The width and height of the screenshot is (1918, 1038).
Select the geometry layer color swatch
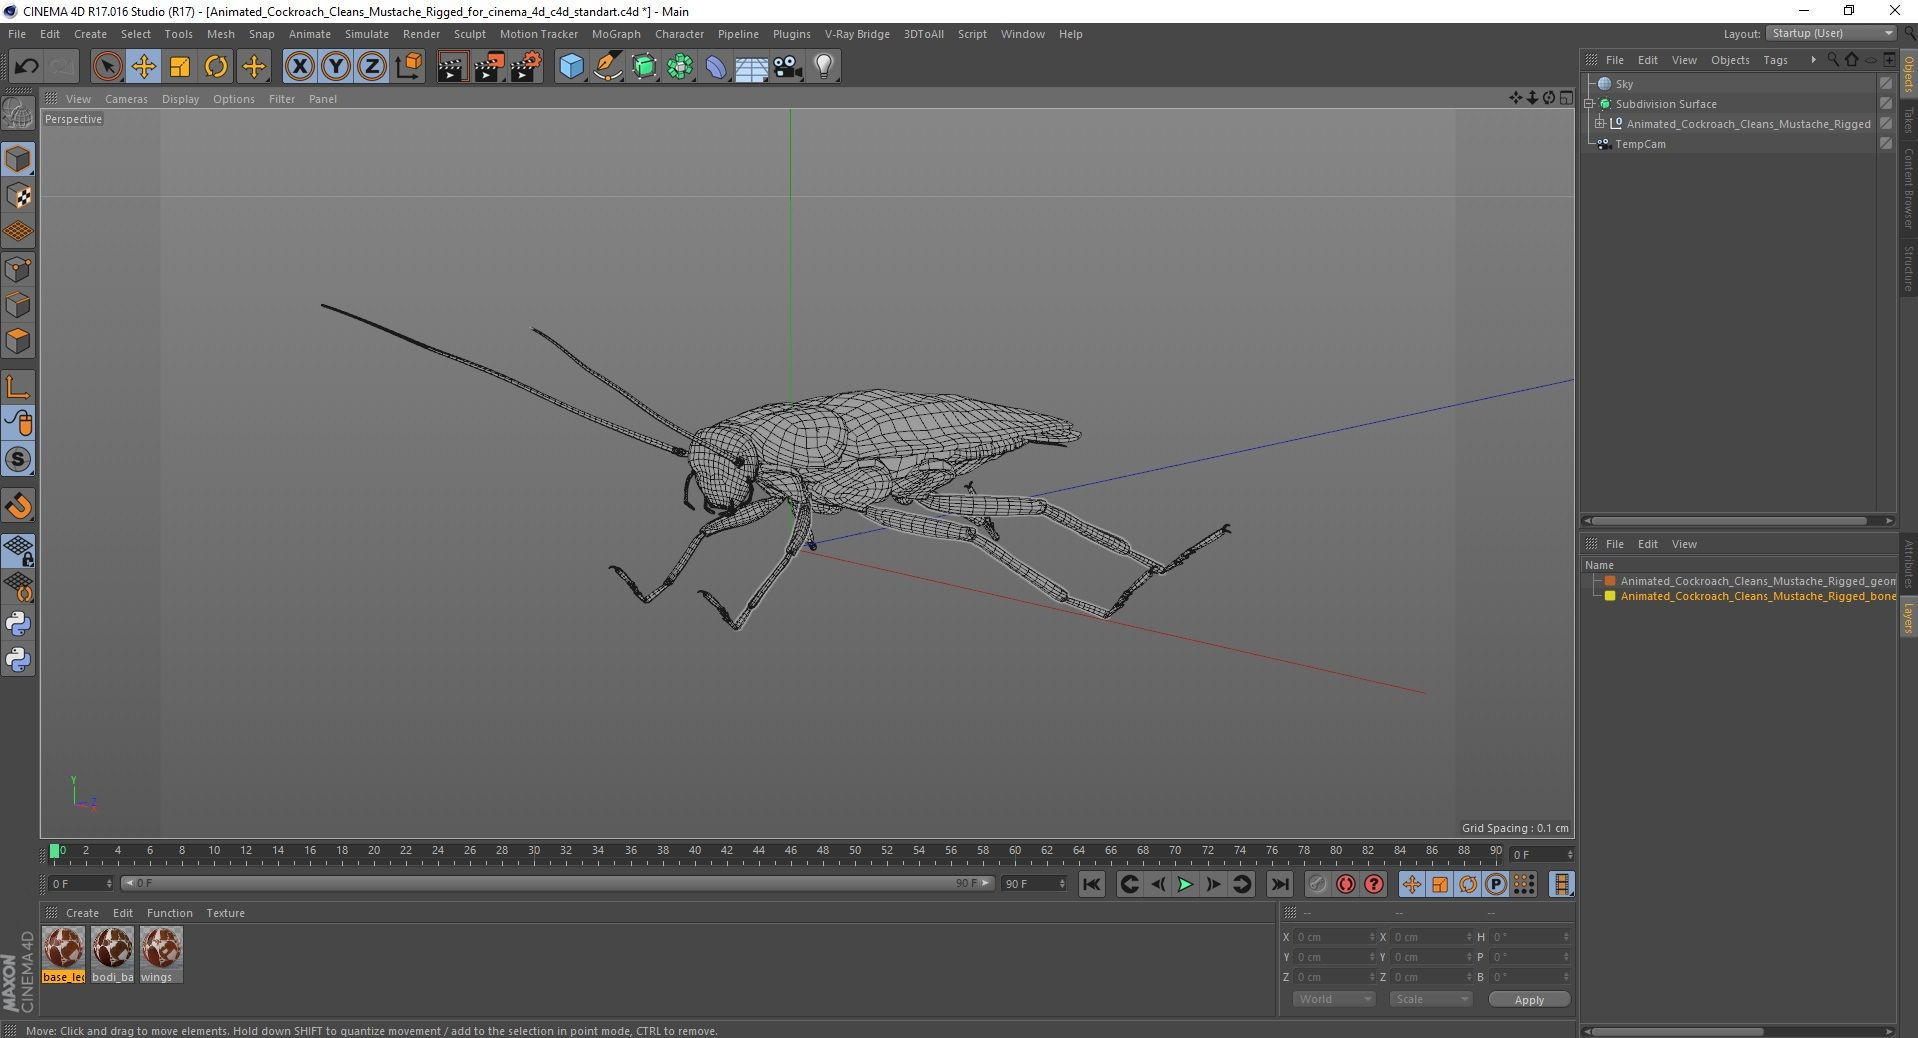tap(1610, 581)
